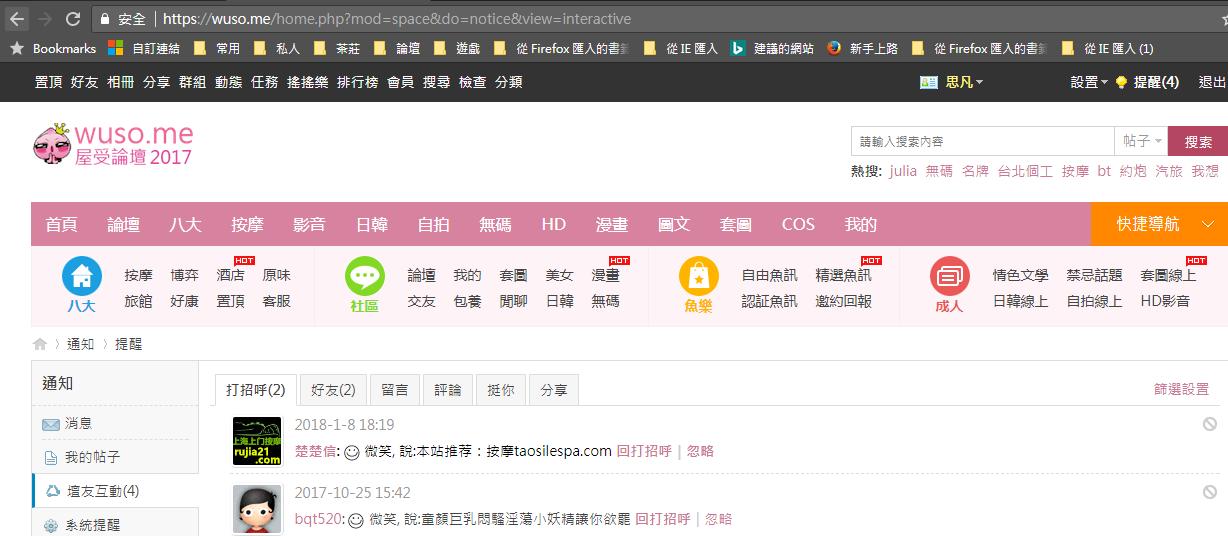Click 回打招呼 for 楚楚信's greeting
Image resolution: width=1228 pixels, height=536 pixels.
pos(643,451)
